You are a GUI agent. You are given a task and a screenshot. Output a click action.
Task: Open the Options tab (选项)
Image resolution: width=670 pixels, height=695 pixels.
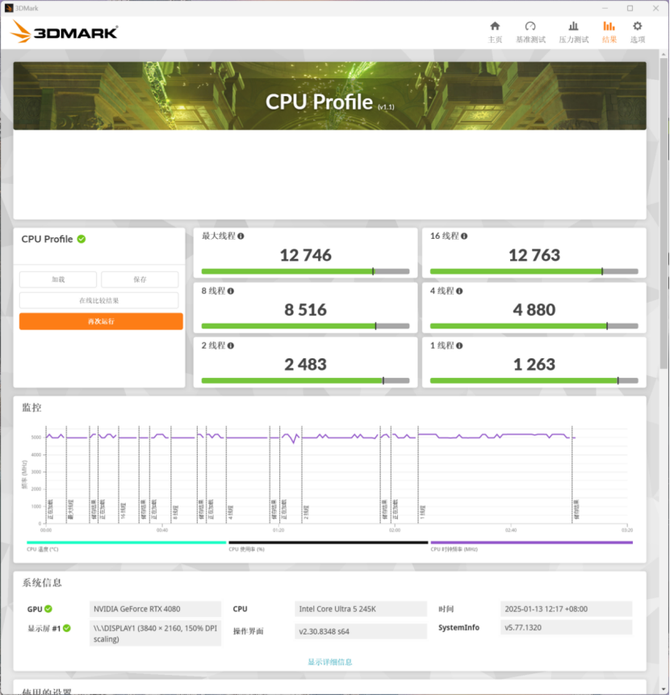637,32
